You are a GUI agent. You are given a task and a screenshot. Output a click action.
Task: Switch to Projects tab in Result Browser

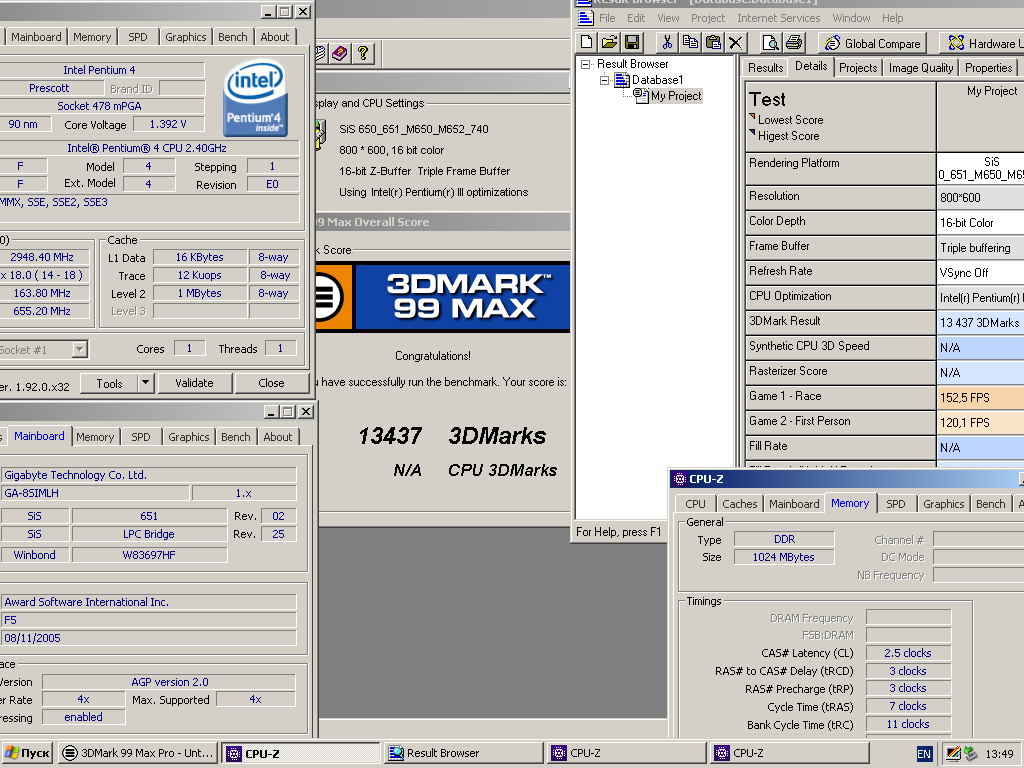[858, 68]
